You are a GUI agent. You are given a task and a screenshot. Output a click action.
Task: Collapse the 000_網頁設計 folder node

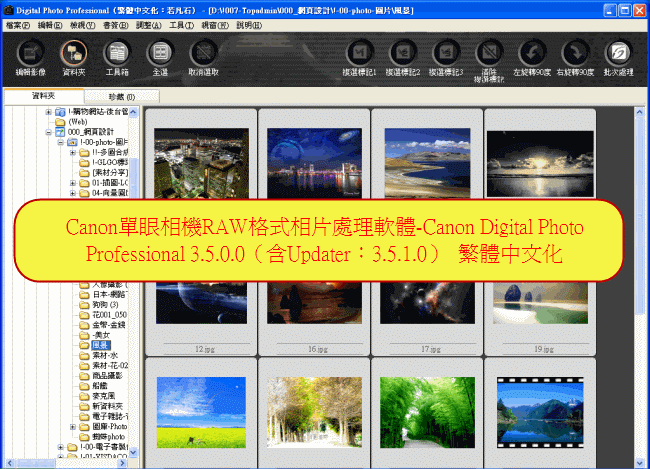click(x=48, y=131)
